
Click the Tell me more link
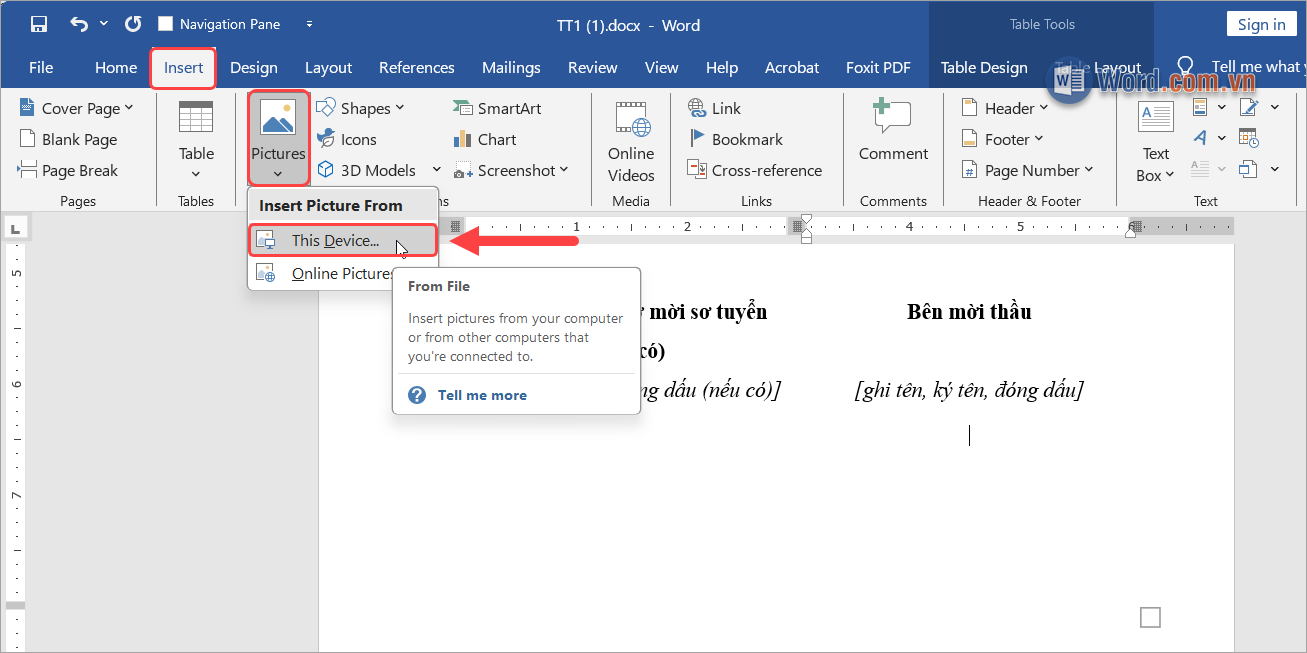coord(481,394)
